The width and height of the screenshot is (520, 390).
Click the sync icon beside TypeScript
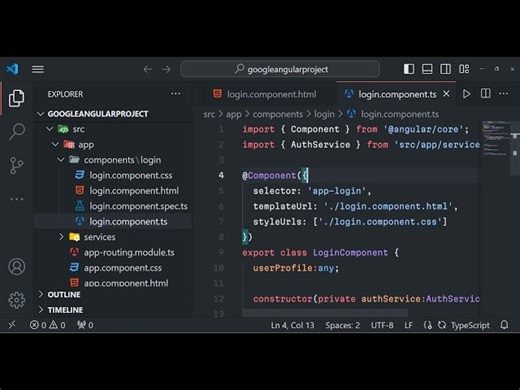point(442,325)
